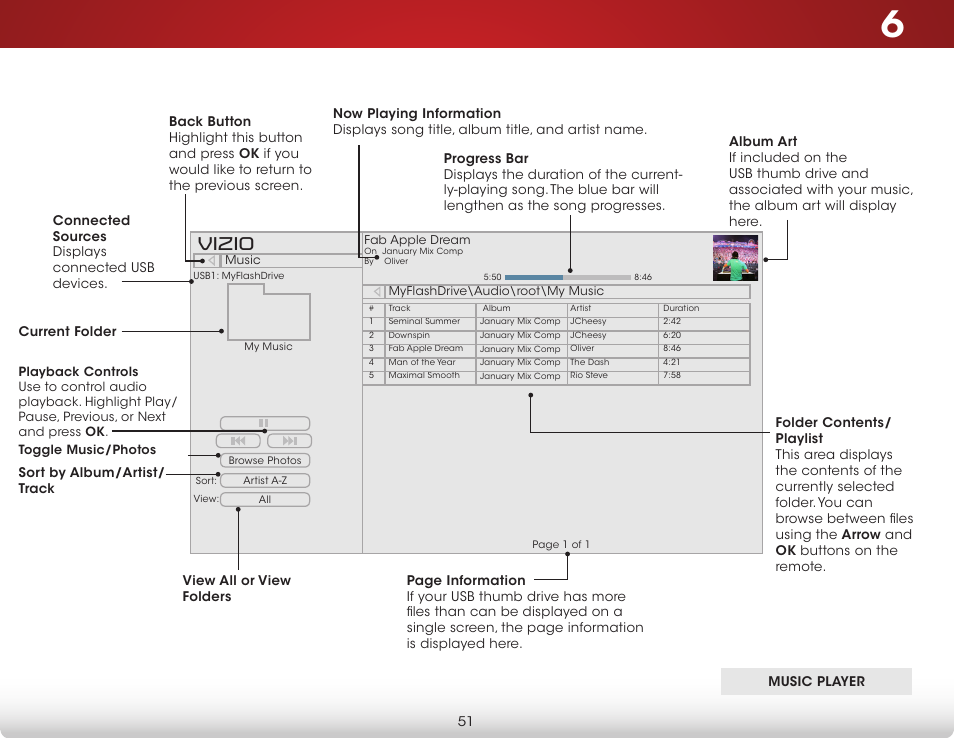This screenshot has width=954, height=738.
Task: Pause the currently playing song
Action: (265, 423)
